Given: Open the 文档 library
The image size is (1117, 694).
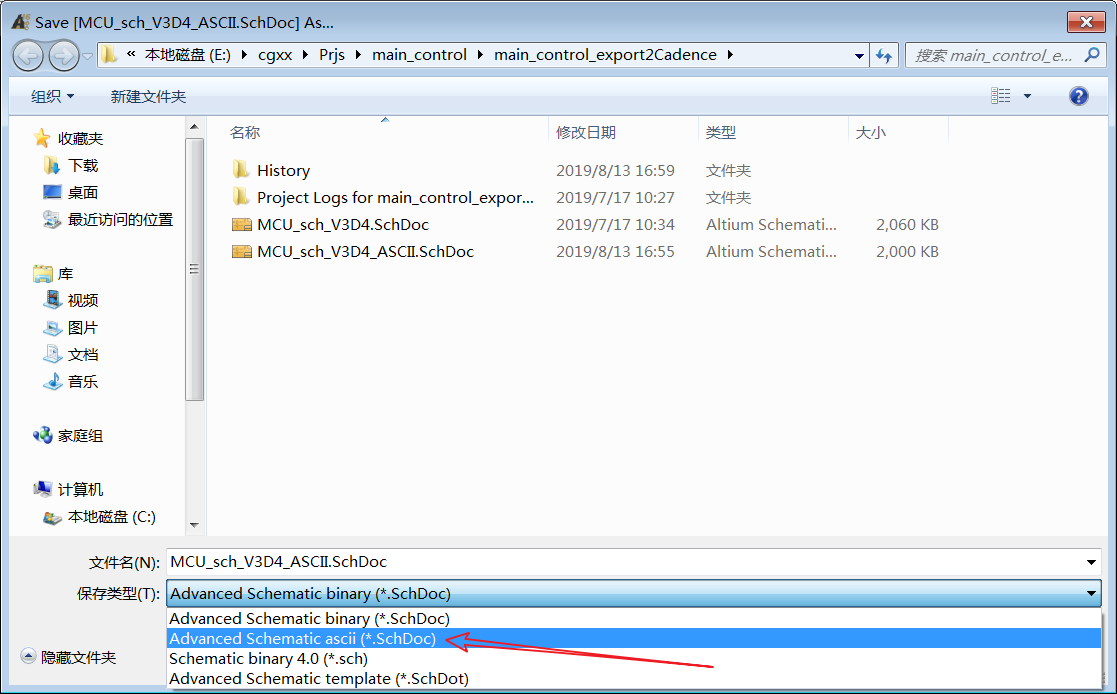Looking at the screenshot, I should [x=71, y=355].
